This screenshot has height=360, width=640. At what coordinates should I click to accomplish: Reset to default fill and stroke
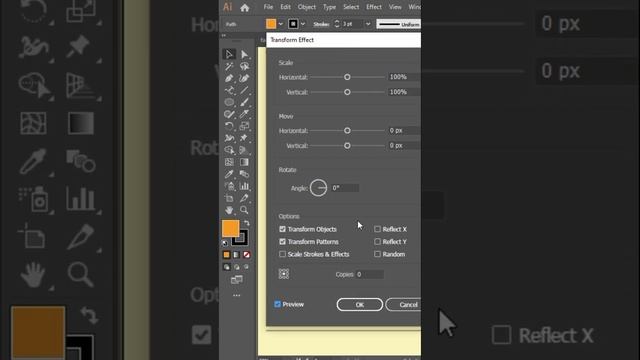225,243
